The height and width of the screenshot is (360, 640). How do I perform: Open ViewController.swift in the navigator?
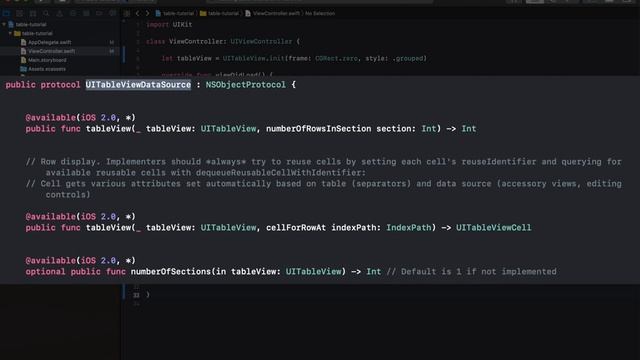(51, 51)
